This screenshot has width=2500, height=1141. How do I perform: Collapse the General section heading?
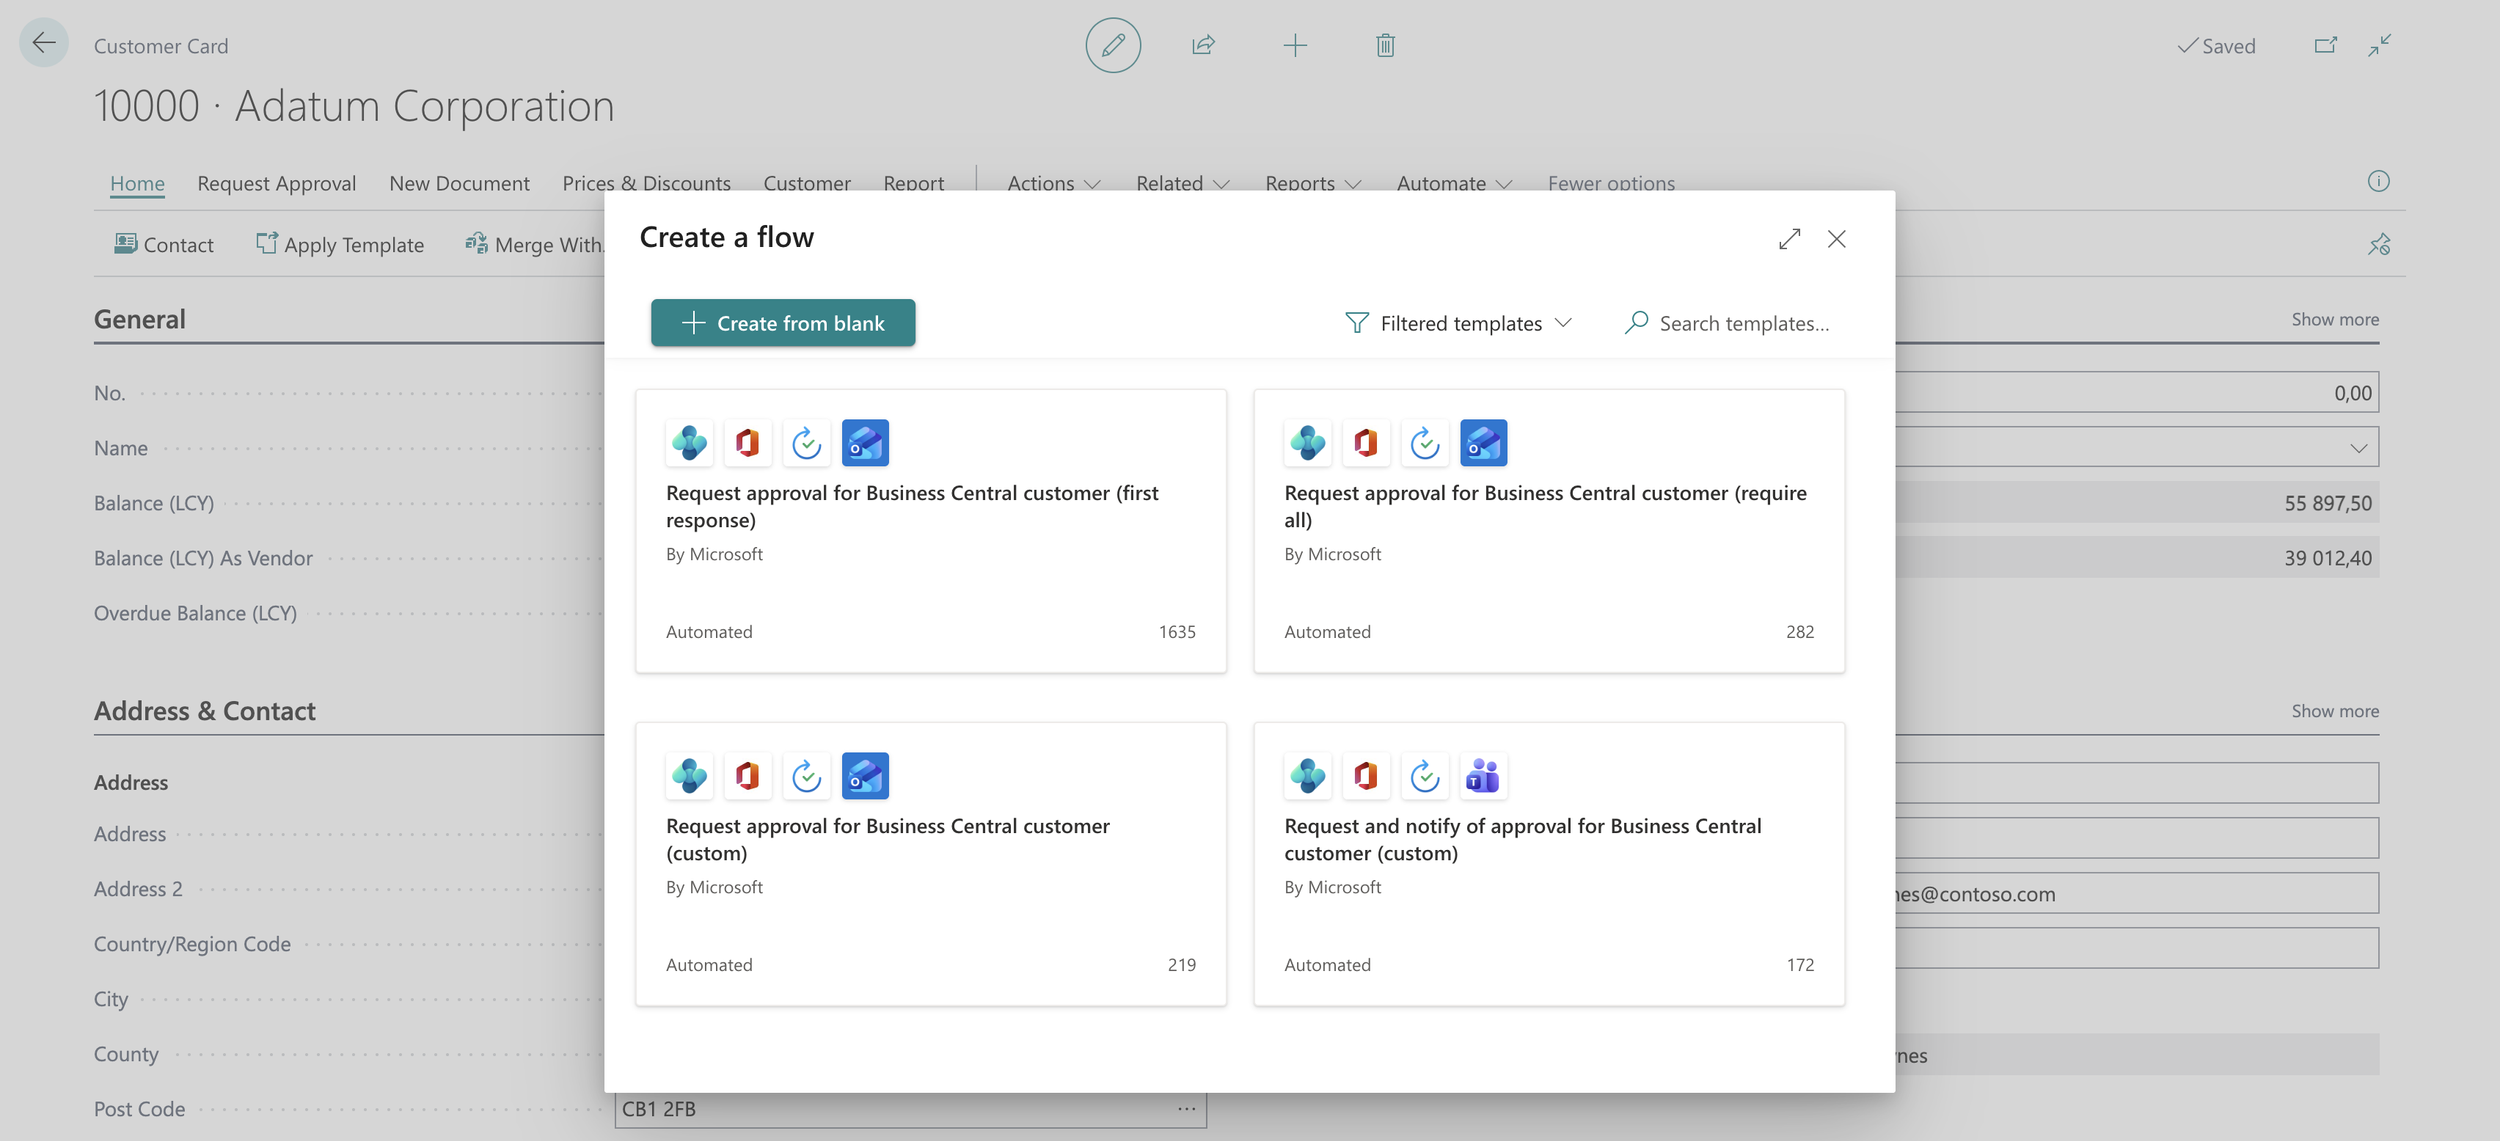(140, 319)
